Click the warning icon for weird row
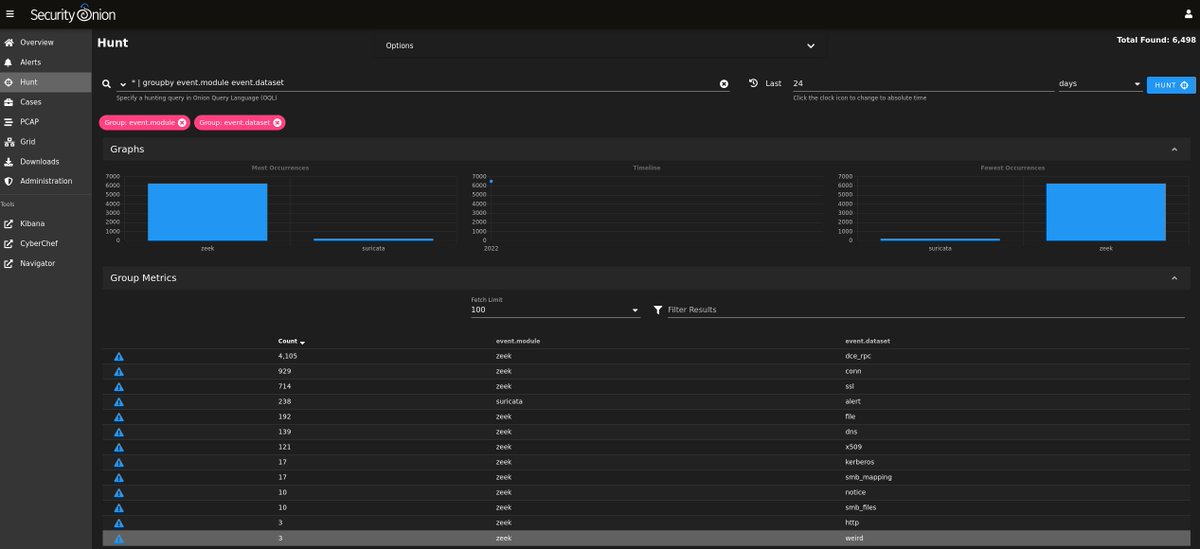The width and height of the screenshot is (1200, 549). (119, 538)
